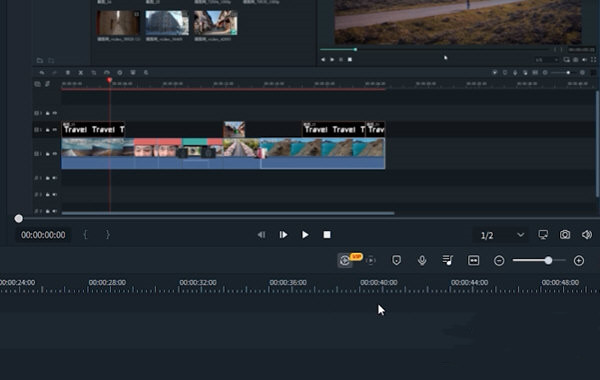Click the new folder icon below media library
This screenshot has width=600, height=380.
coord(40,60)
